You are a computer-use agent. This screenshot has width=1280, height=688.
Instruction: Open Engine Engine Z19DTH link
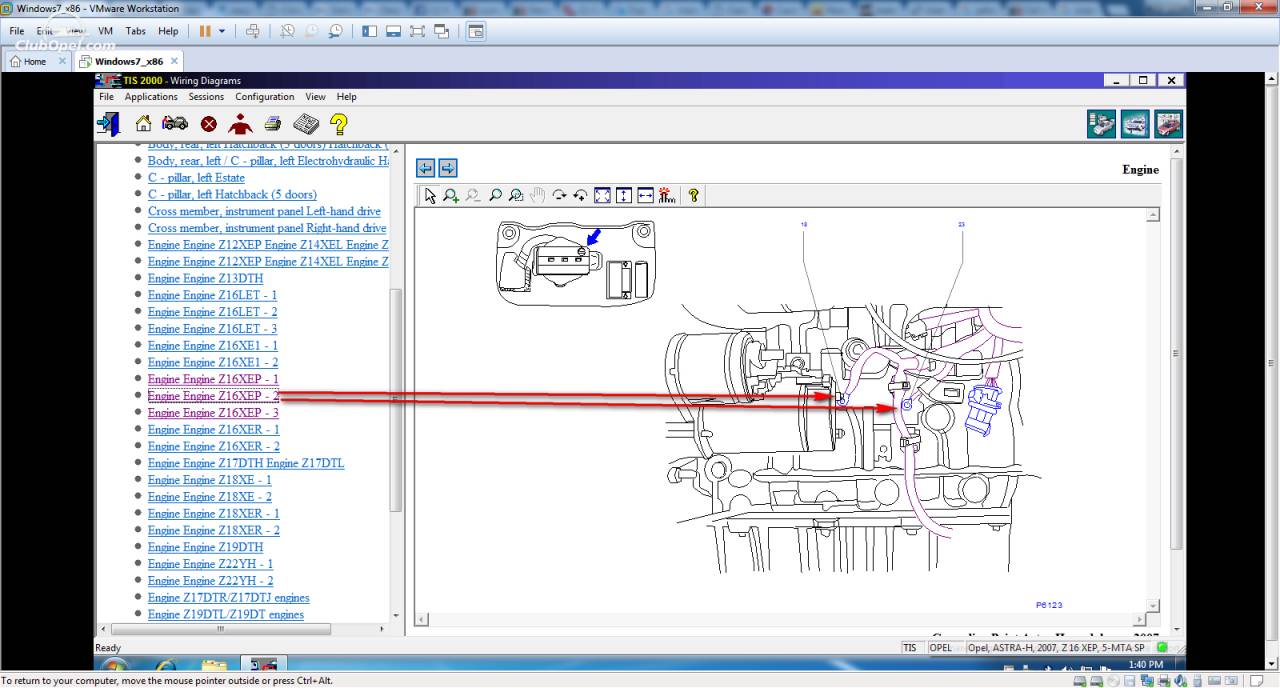point(206,547)
